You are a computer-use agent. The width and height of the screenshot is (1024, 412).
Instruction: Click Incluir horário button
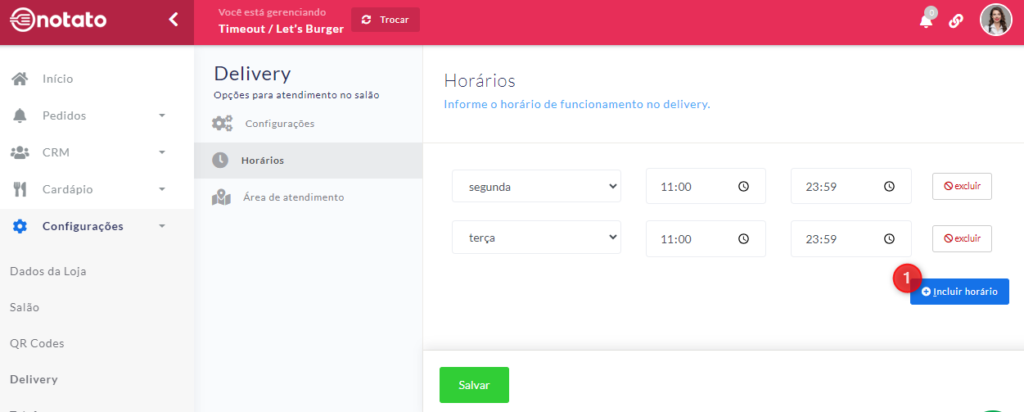pos(959,291)
